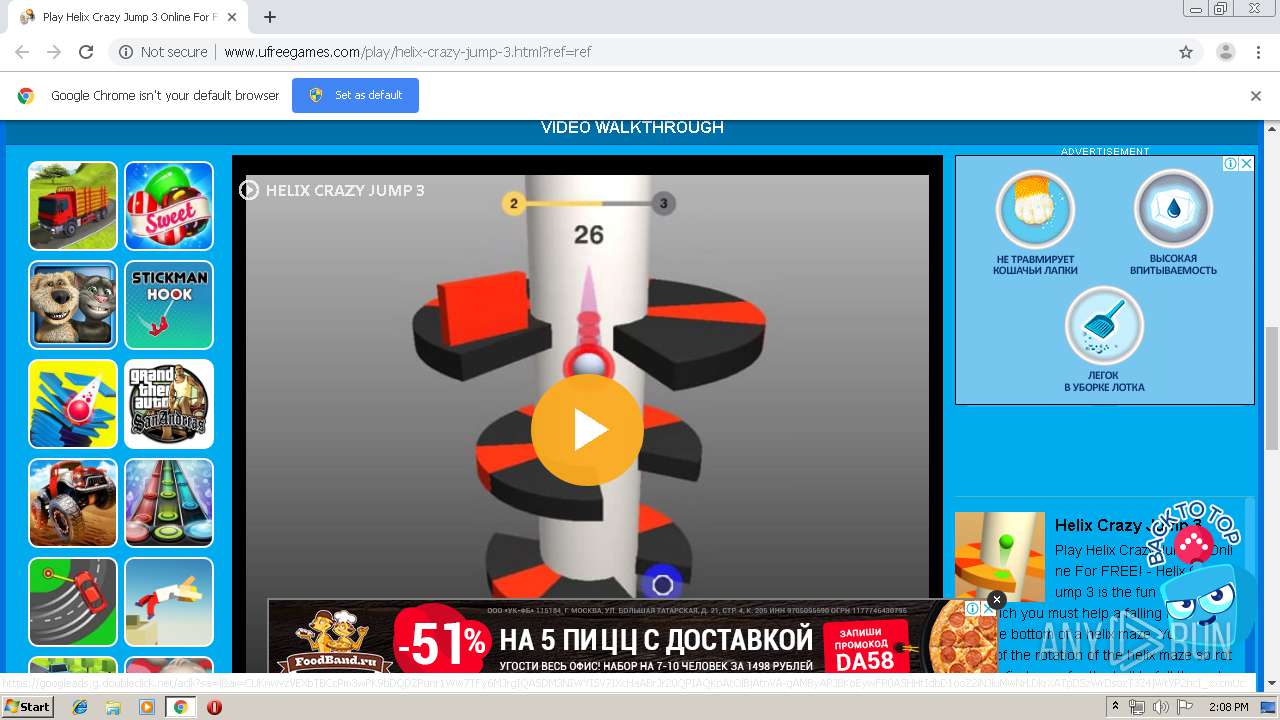Open the red car drift game thumbnail
1280x720 pixels.
pos(73,602)
